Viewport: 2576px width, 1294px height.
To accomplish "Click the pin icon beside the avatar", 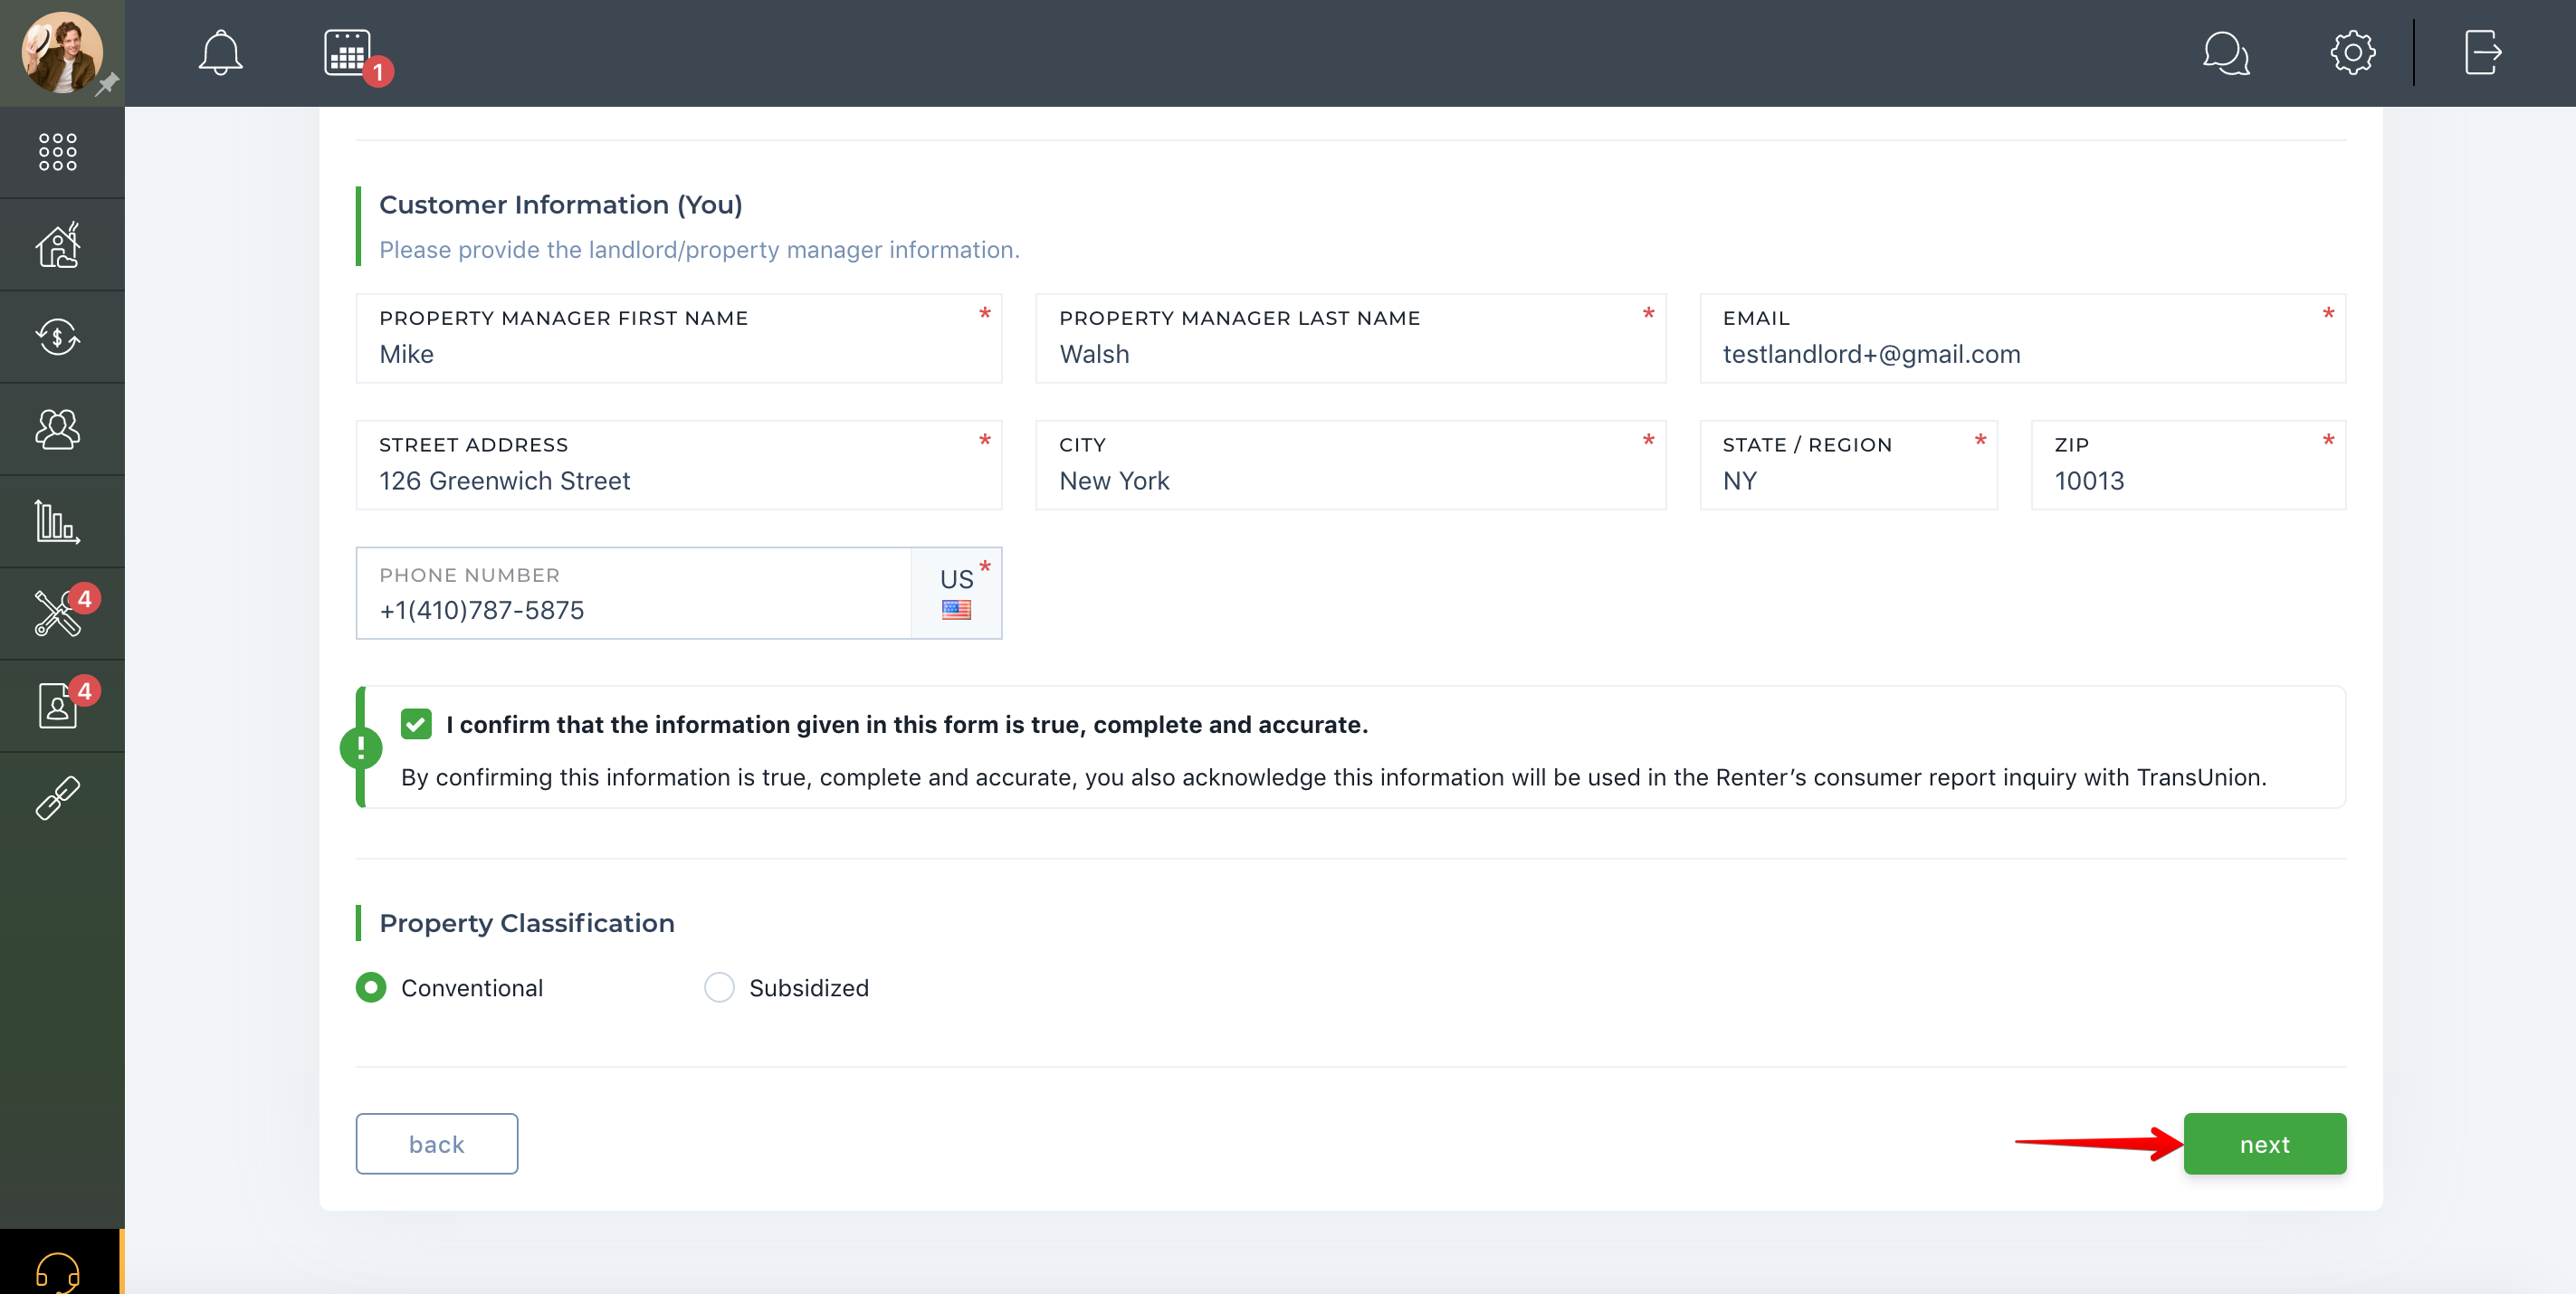I will (x=107, y=84).
